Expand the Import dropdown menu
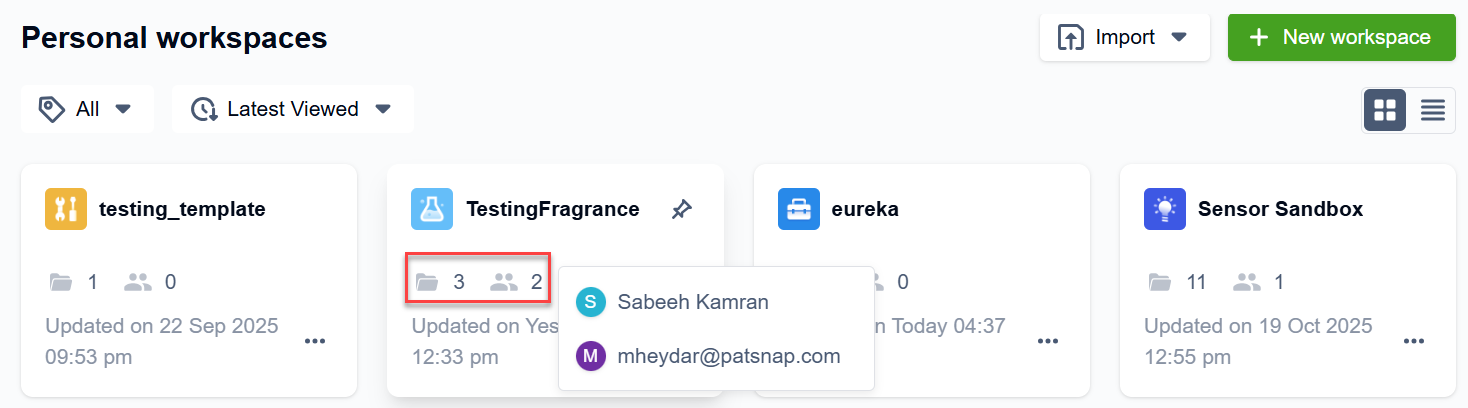1468x408 pixels. click(x=1124, y=38)
